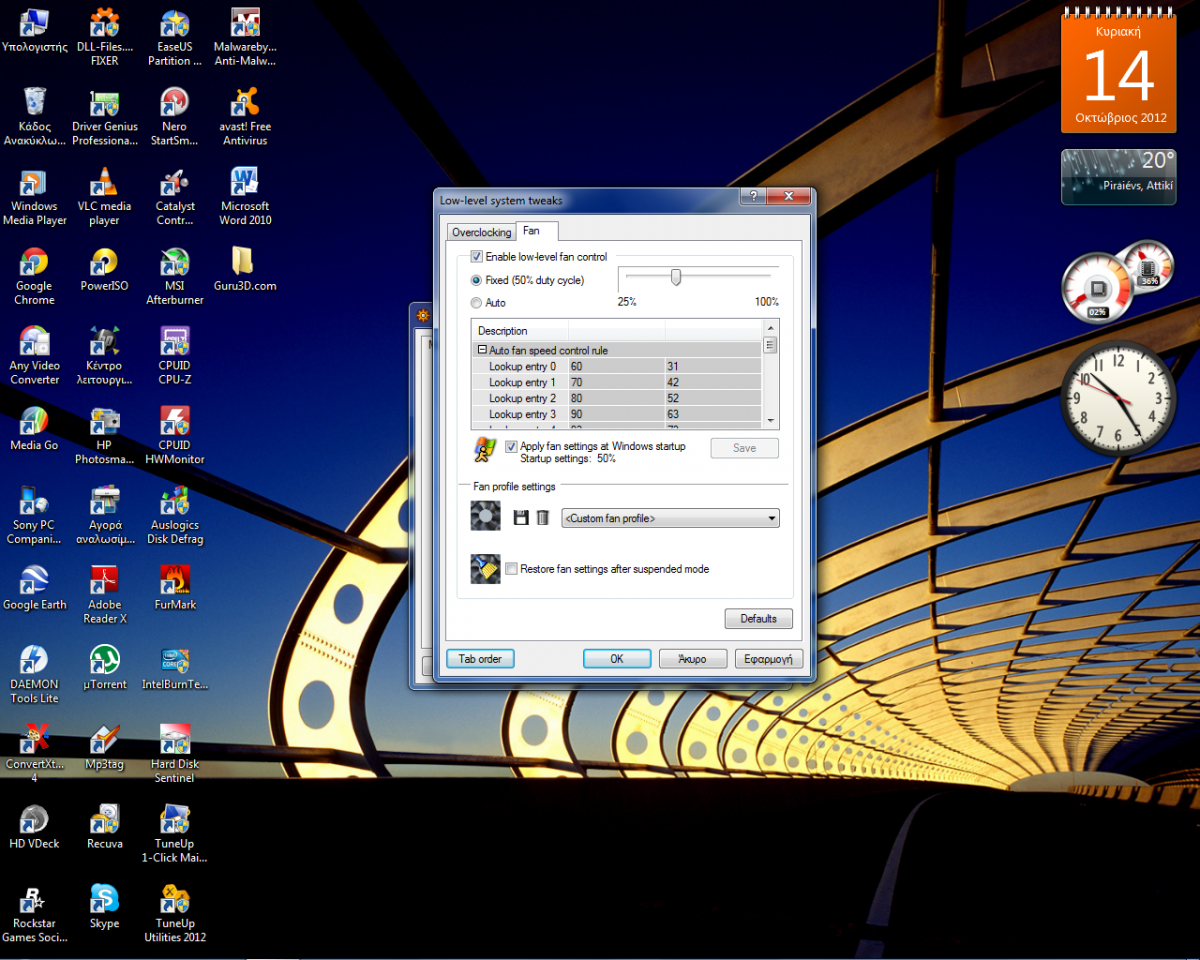Open Nero StartSmart shortcut

(175, 117)
